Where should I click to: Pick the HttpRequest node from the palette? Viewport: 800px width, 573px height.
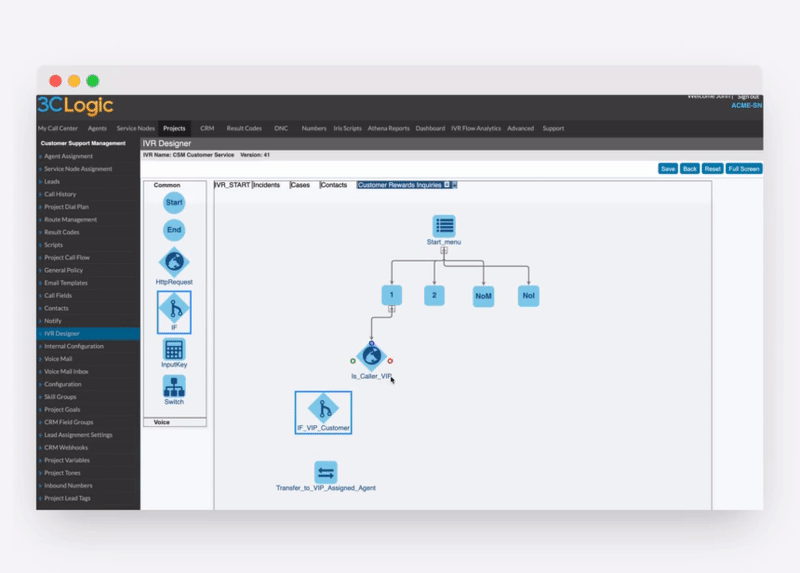pyautogui.click(x=174, y=266)
